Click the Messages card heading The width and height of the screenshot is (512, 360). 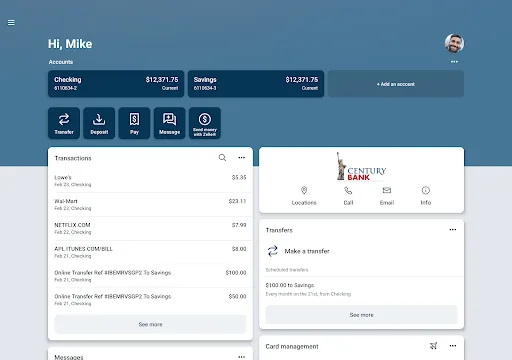point(69,357)
